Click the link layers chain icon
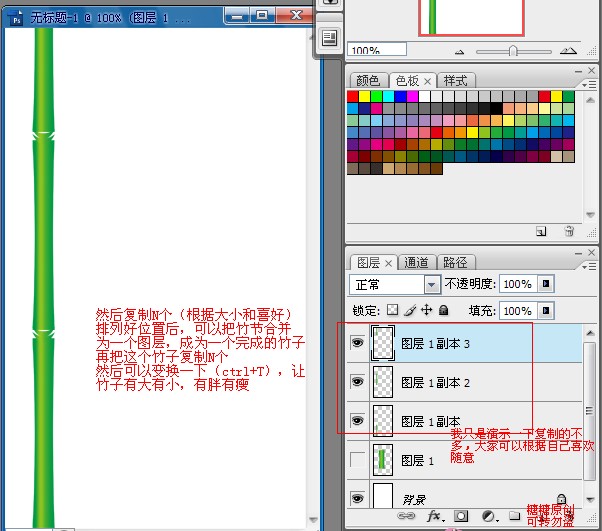602x531 pixels. click(406, 516)
